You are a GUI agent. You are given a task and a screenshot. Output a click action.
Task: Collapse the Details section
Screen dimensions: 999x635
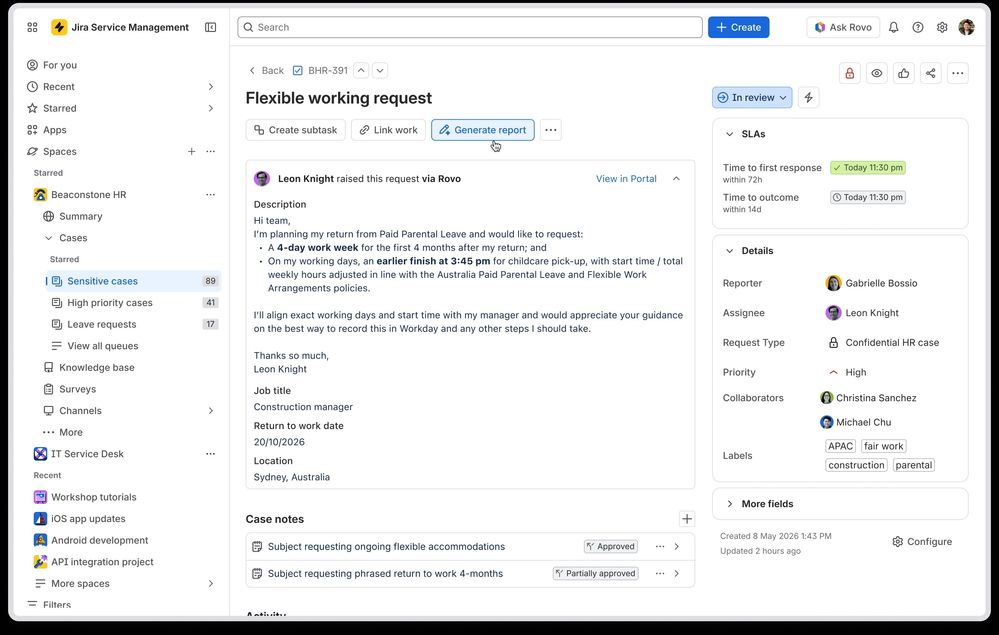pos(729,251)
